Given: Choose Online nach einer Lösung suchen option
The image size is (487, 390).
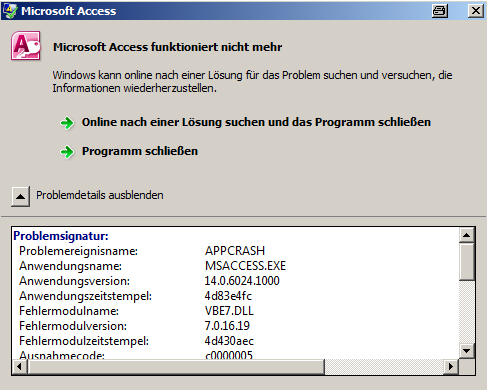Looking at the screenshot, I should tap(256, 122).
